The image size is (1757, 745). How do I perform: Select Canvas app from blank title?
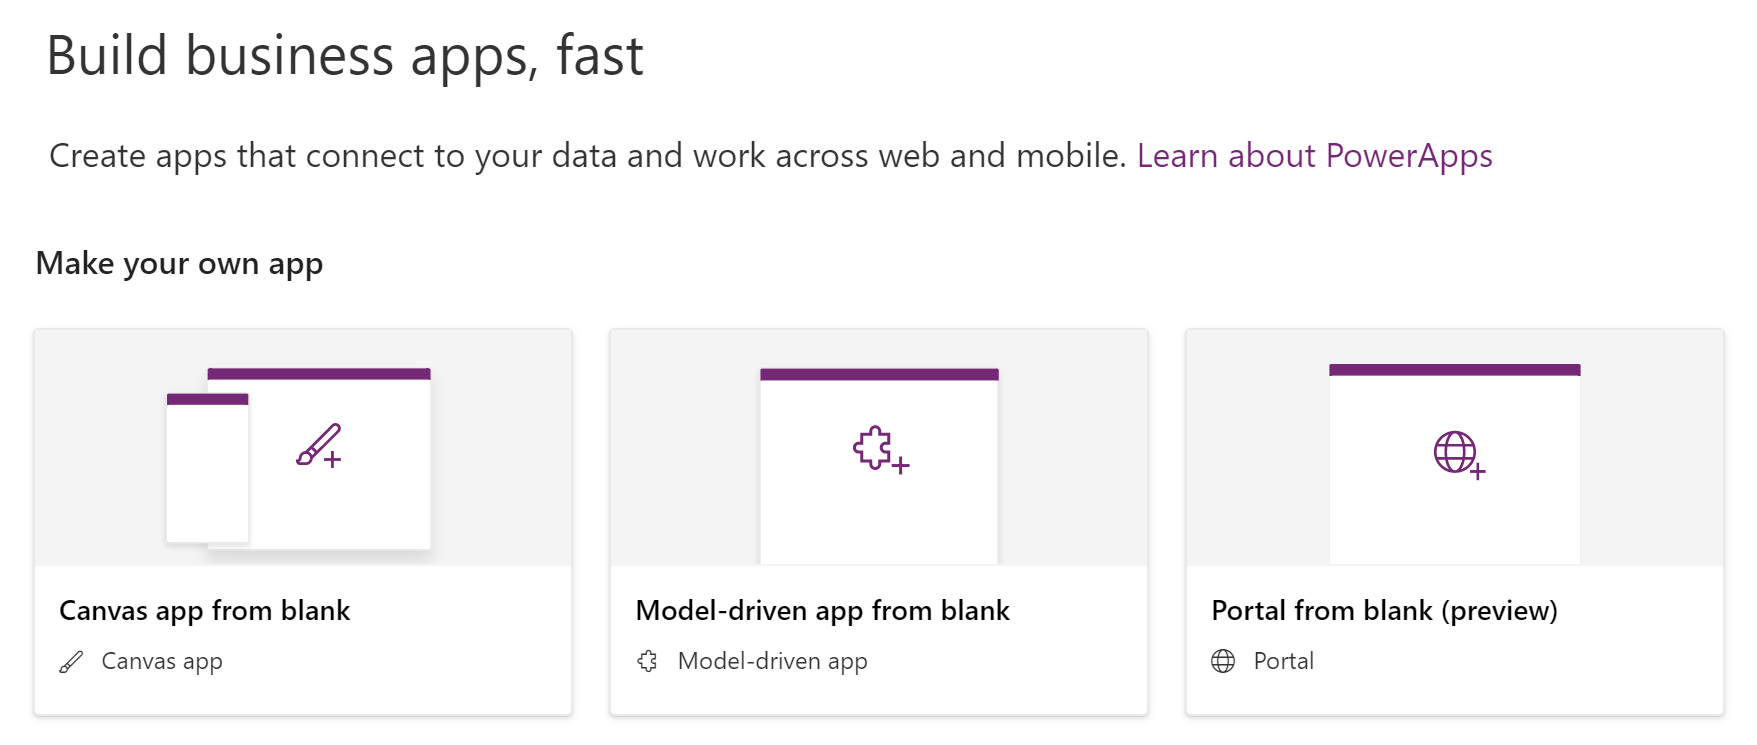tap(205, 611)
